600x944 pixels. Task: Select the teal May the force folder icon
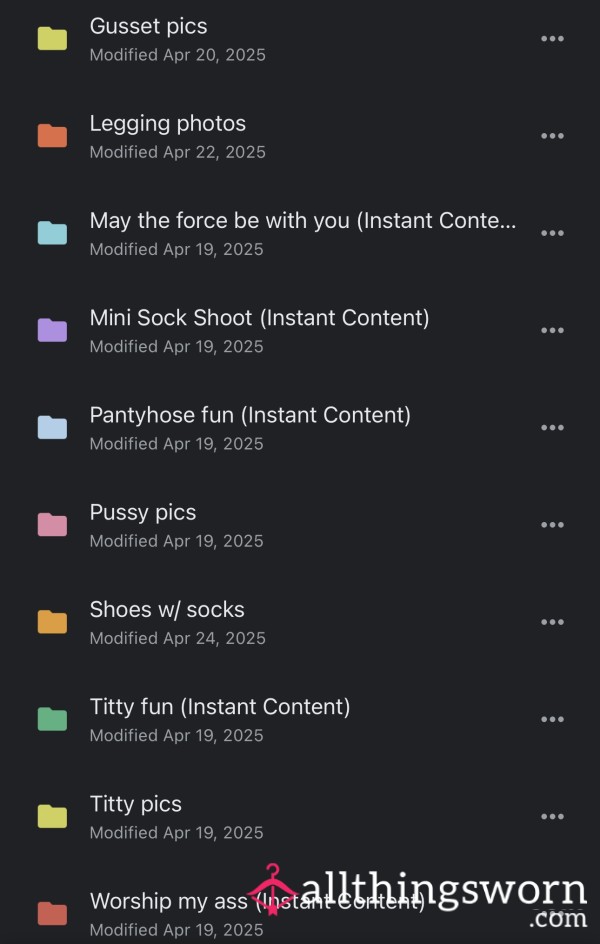(x=52, y=233)
